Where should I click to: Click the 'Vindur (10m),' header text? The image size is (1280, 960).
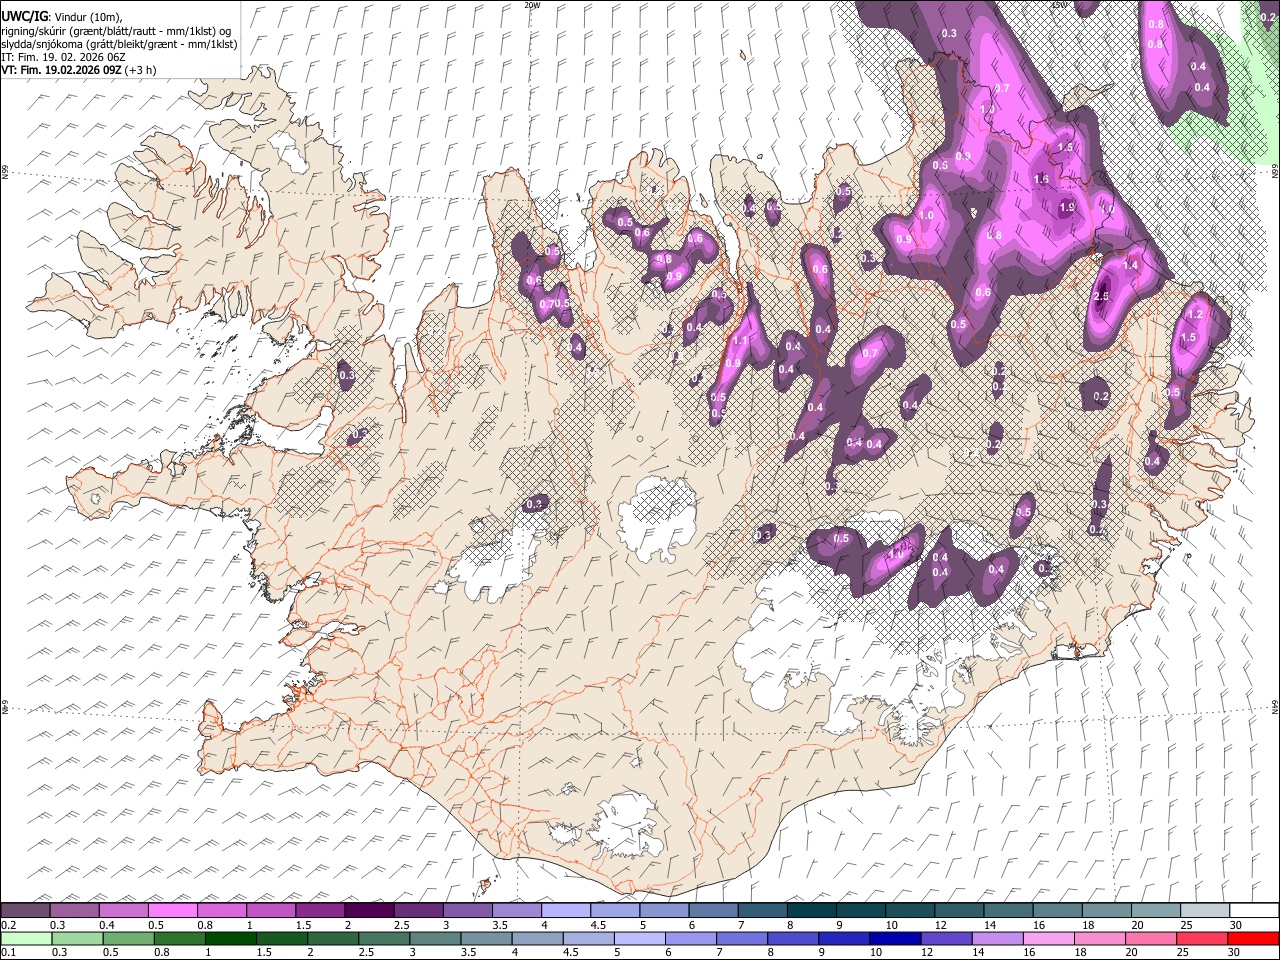point(88,17)
